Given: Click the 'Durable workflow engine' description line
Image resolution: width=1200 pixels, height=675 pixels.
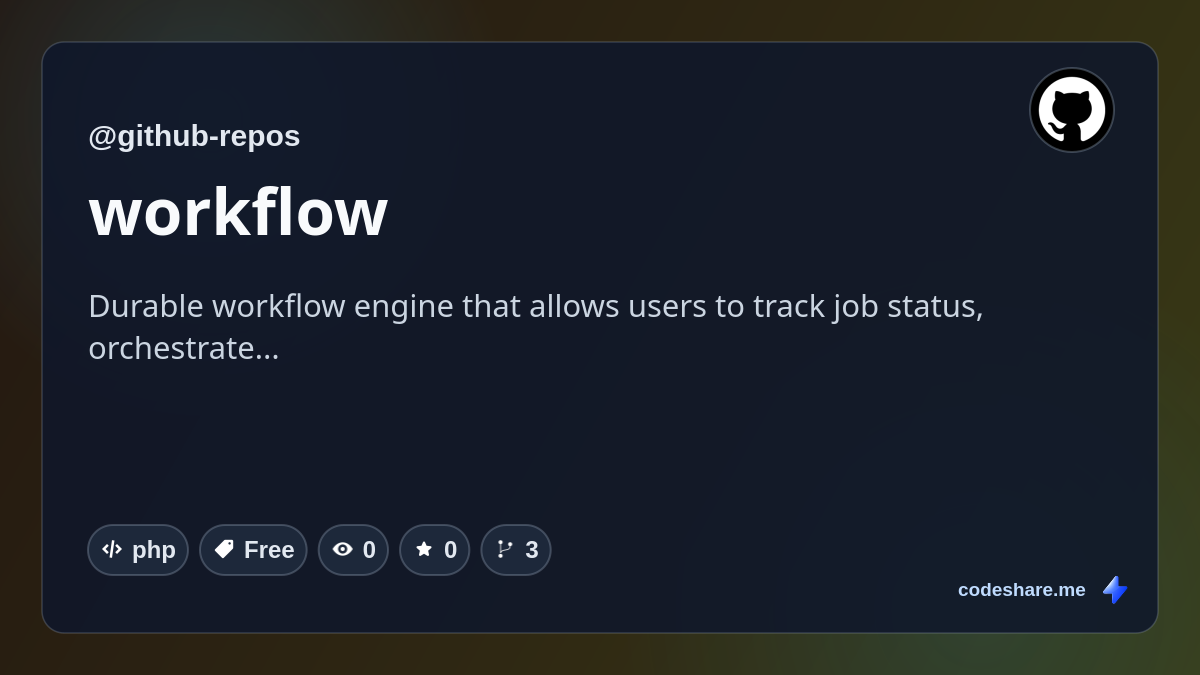Looking at the screenshot, I should tap(536, 306).
